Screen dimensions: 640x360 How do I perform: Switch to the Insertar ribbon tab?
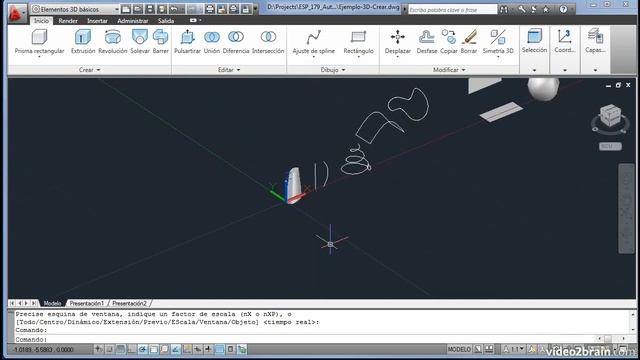[x=97, y=21]
